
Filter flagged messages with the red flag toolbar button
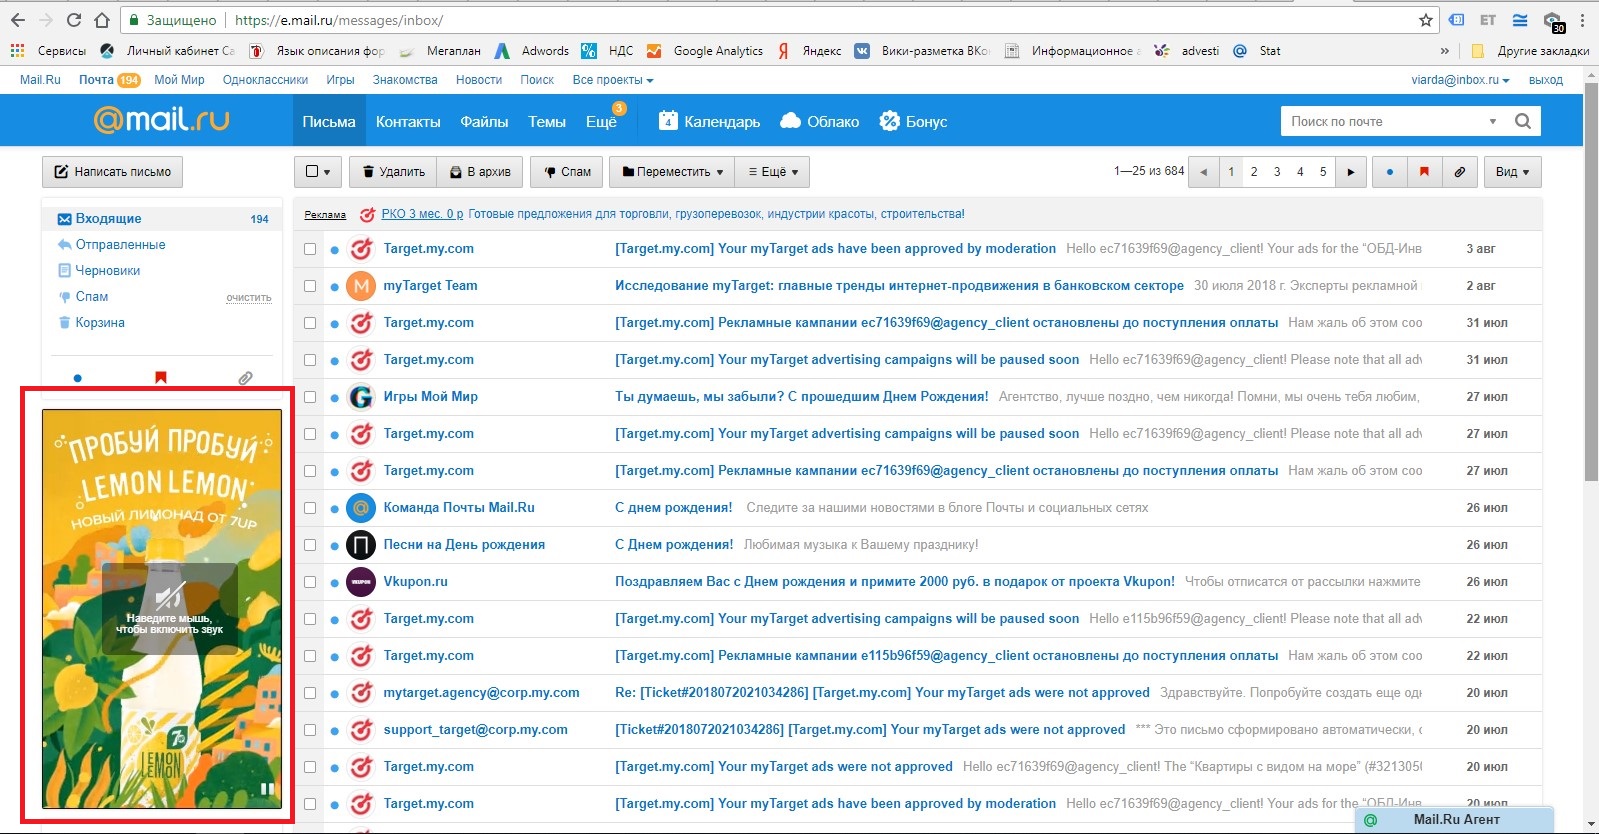[1424, 172]
